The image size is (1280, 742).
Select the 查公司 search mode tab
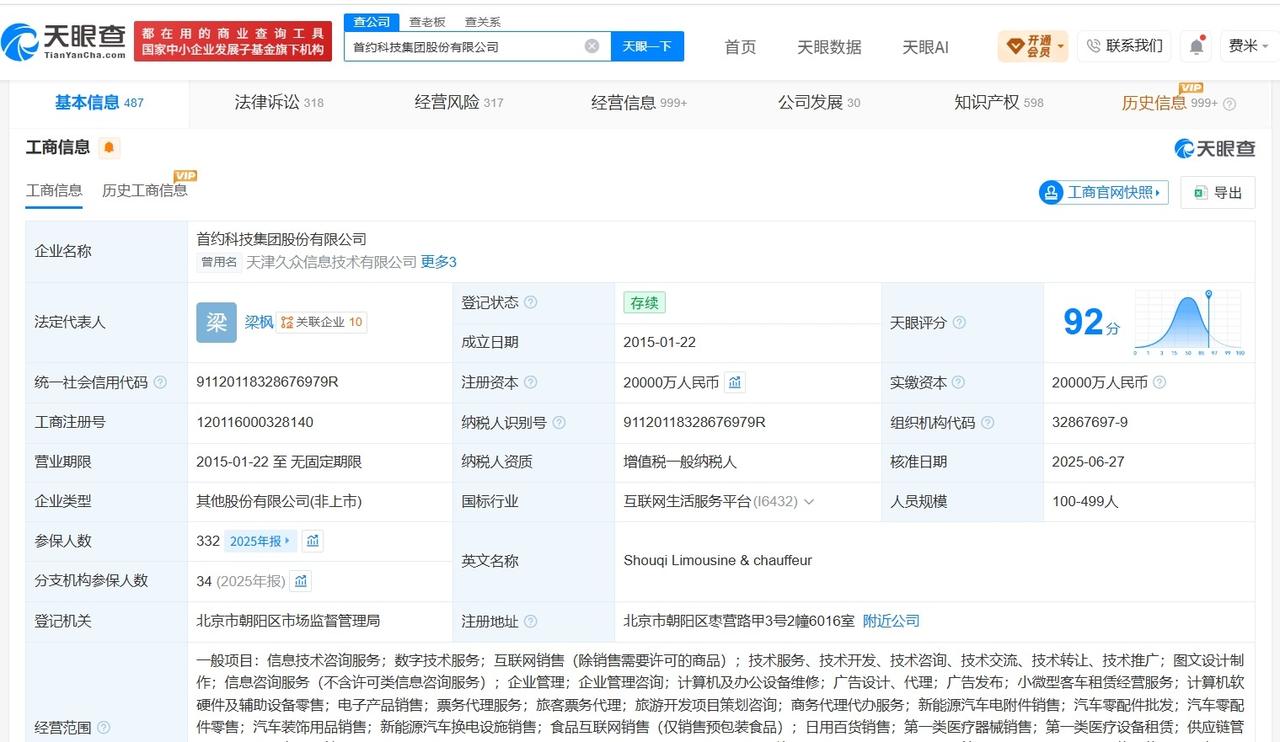[372, 22]
